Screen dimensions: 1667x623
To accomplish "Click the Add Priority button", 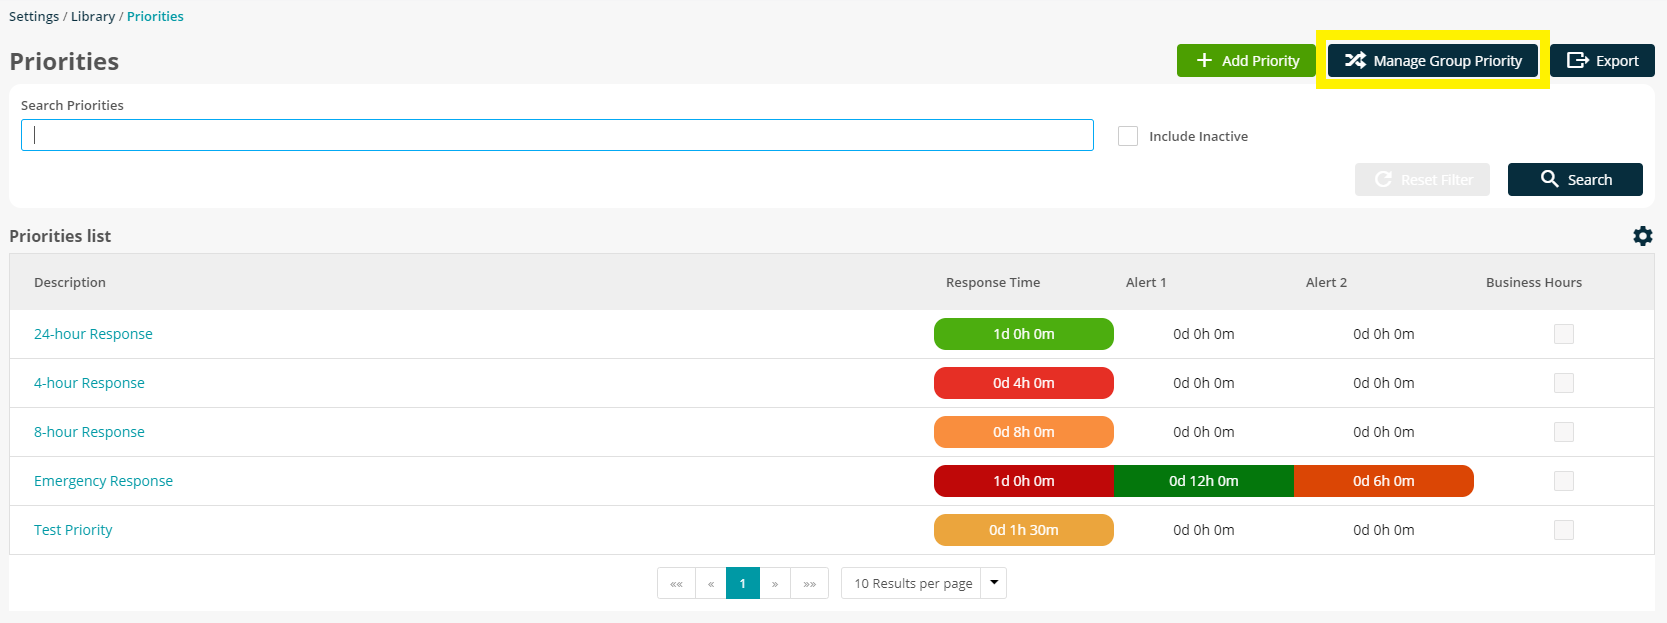I will (1246, 60).
